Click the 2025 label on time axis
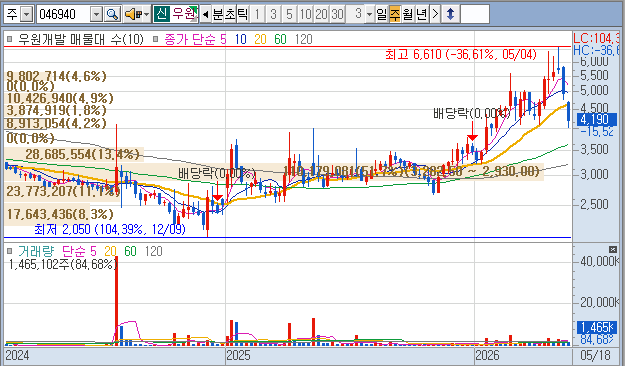Viewport: 625px width, 366px height. coord(238,355)
